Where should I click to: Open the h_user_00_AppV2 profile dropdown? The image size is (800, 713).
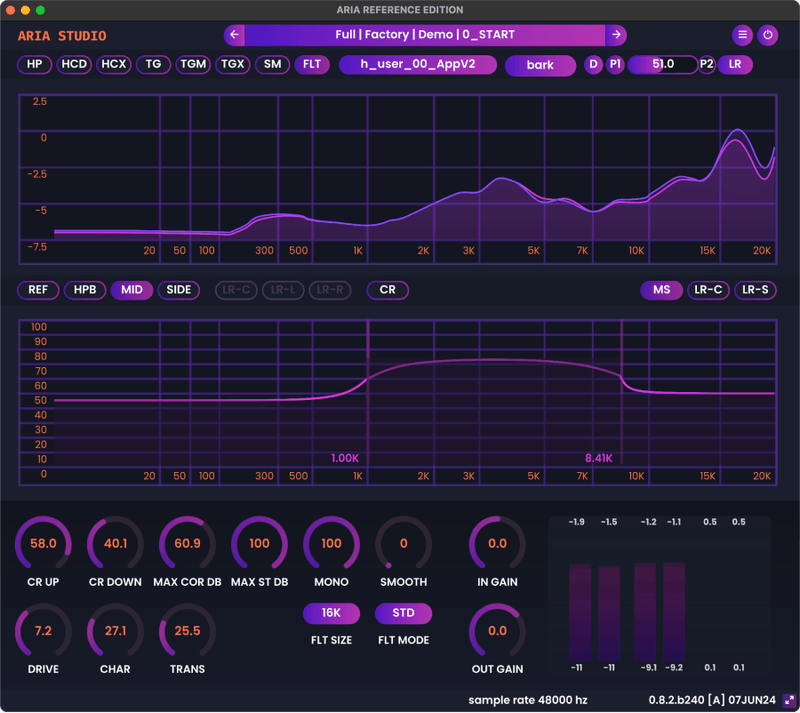[418, 64]
